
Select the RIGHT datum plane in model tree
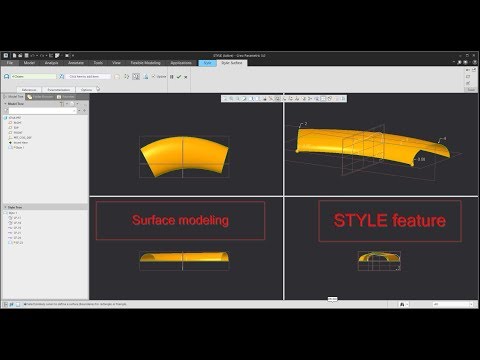coord(15,122)
